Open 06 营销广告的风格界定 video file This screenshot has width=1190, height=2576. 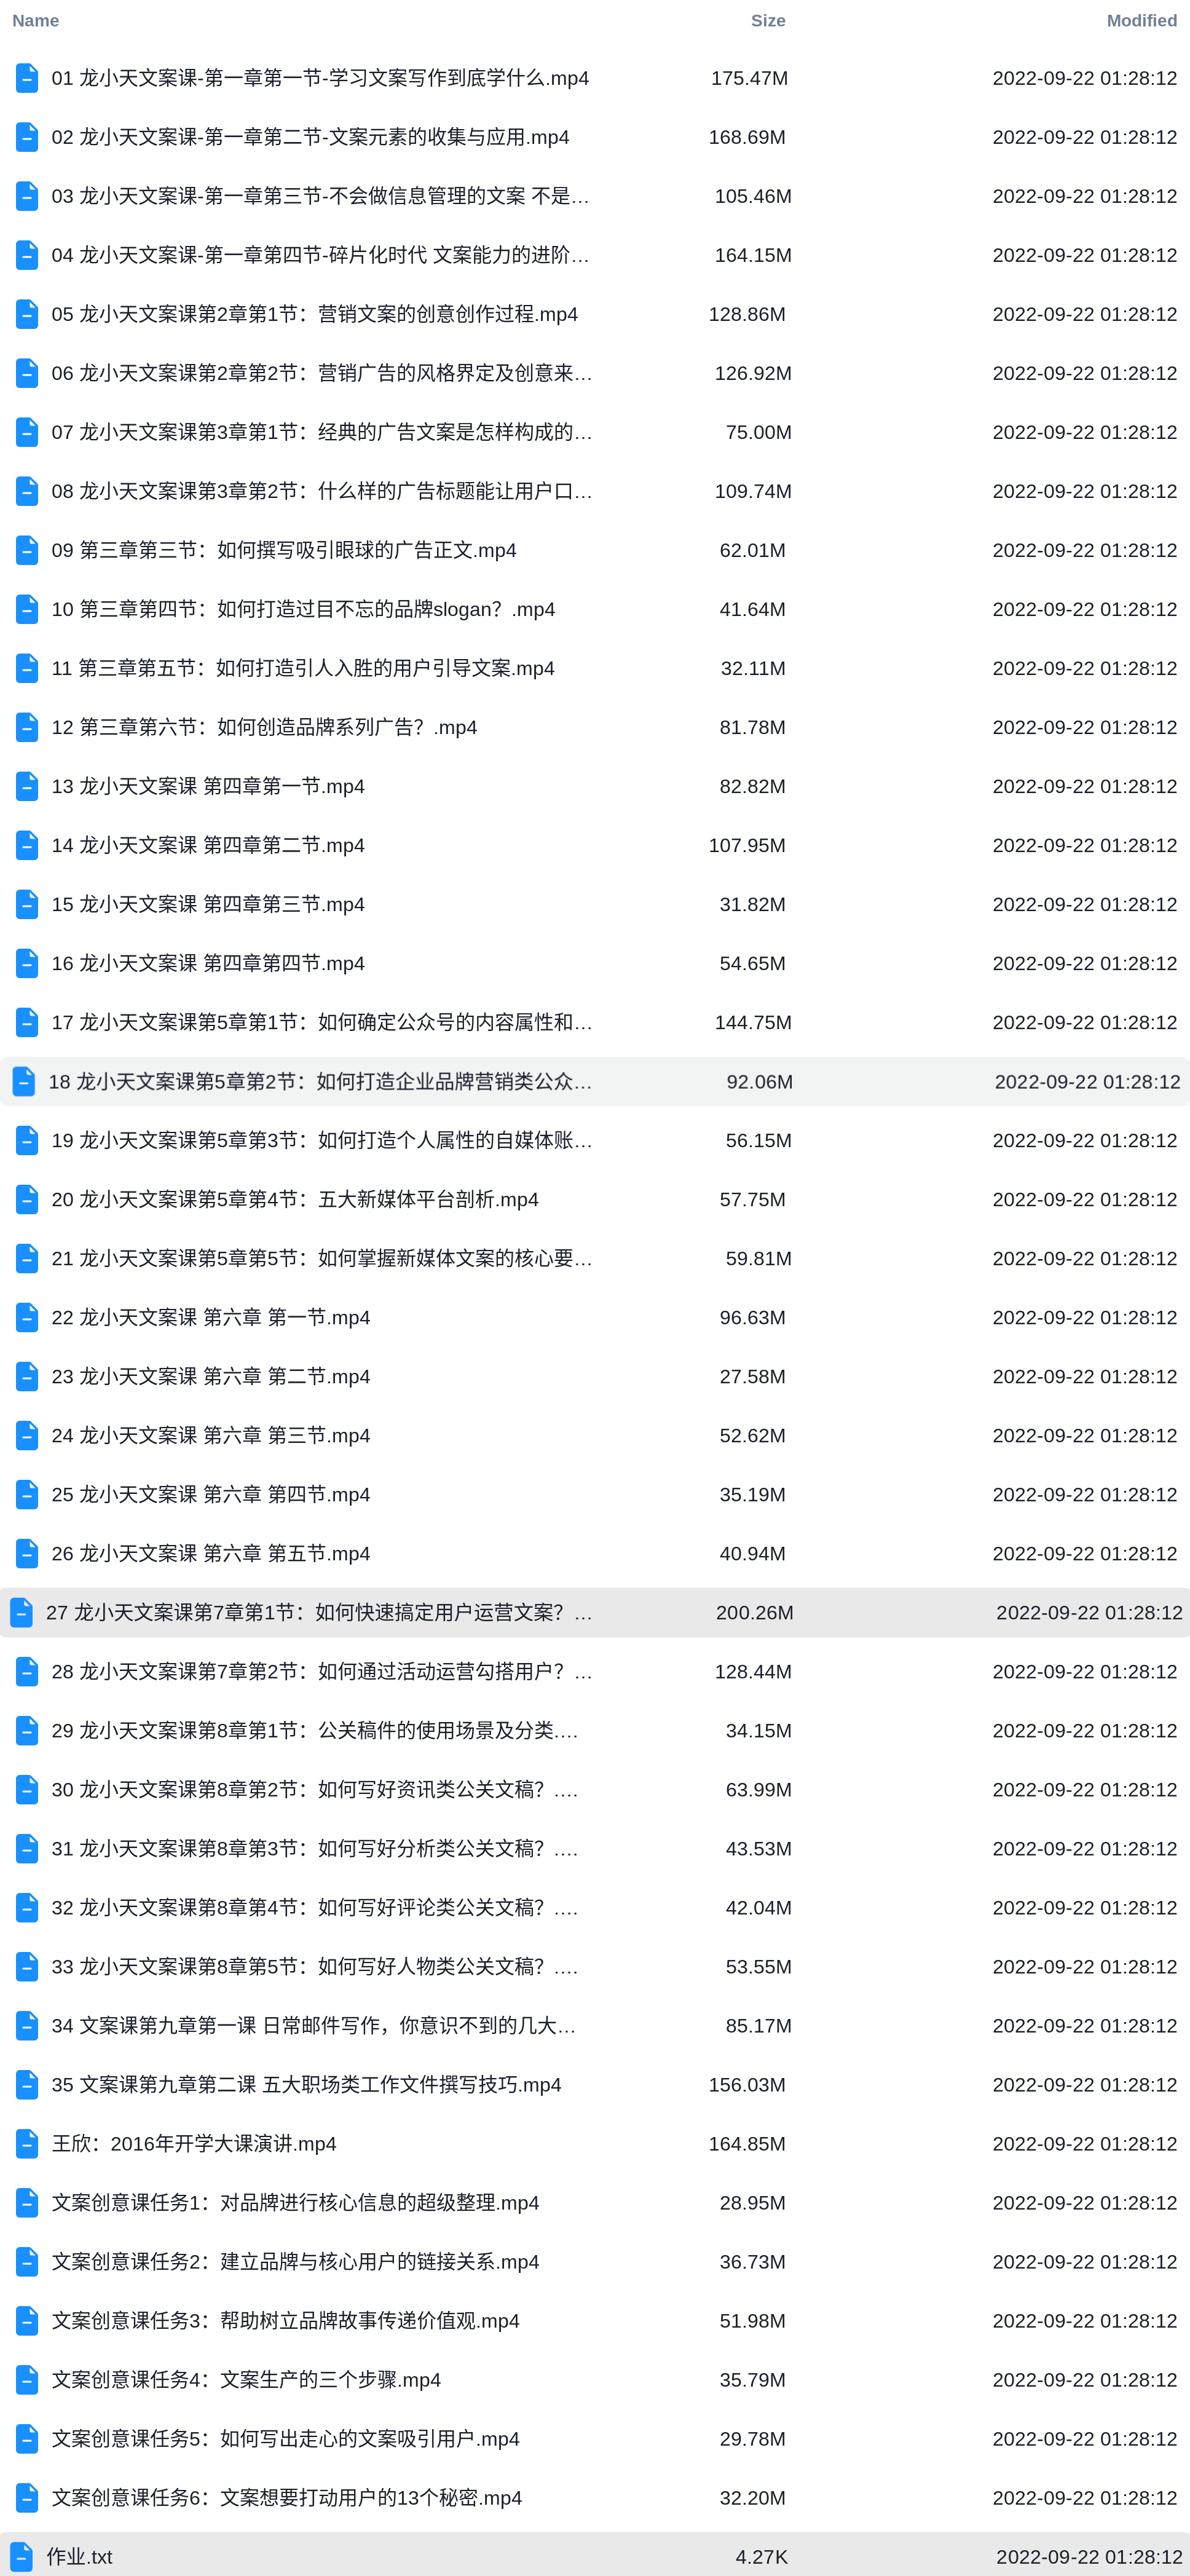click(322, 373)
